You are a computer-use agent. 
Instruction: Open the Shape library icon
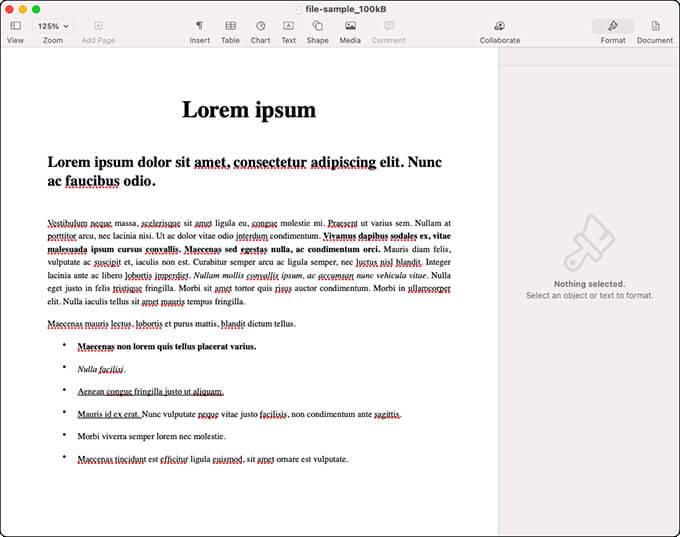(x=317, y=26)
